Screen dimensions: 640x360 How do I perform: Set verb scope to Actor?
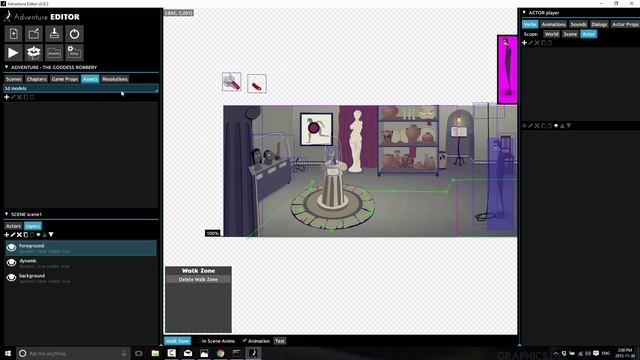pyautogui.click(x=589, y=34)
